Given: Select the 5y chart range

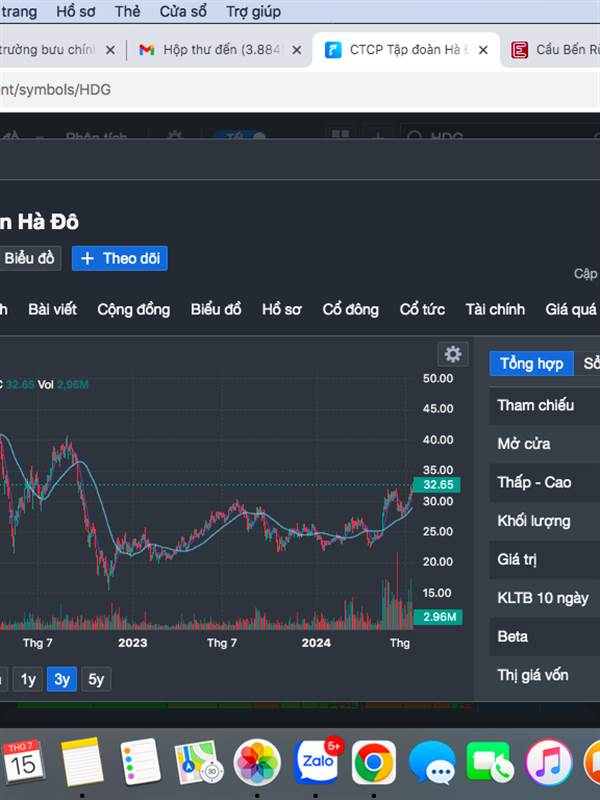Looking at the screenshot, I should tap(96, 679).
